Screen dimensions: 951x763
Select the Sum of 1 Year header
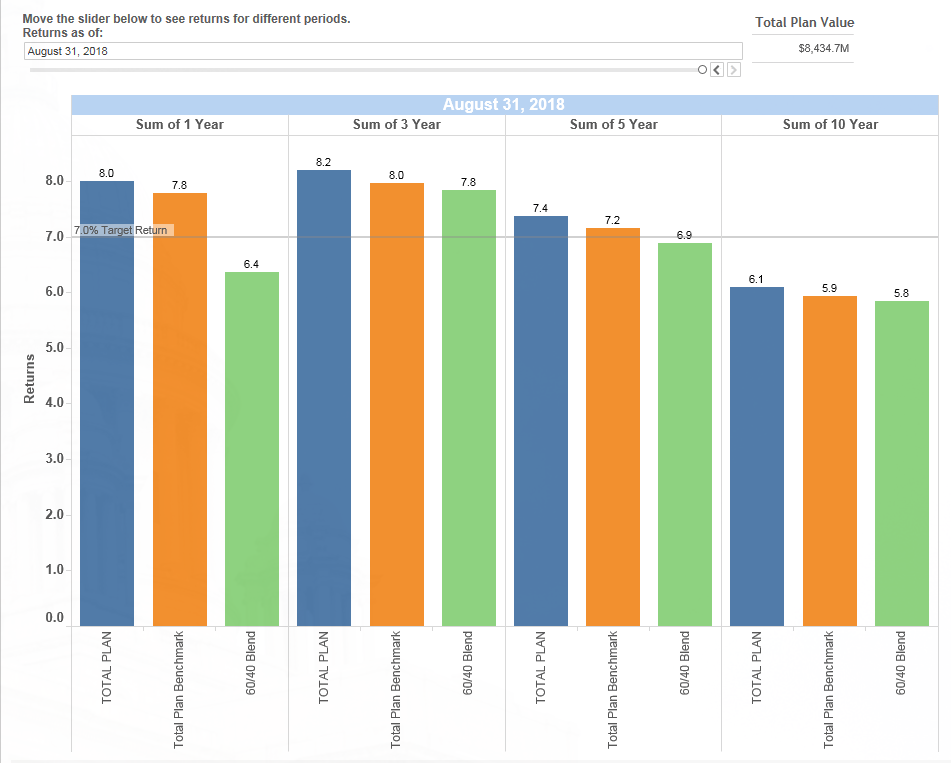tap(180, 124)
